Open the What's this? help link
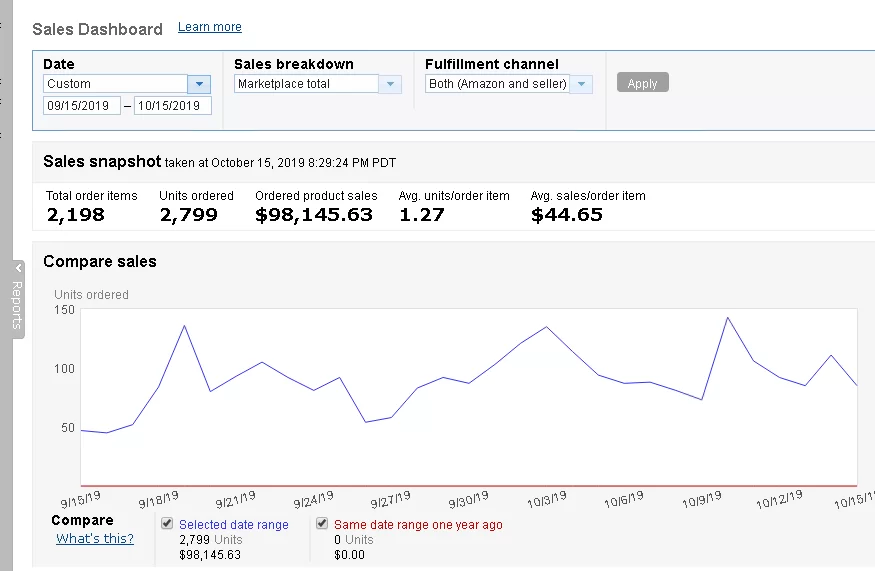The width and height of the screenshot is (875, 571). (x=95, y=539)
